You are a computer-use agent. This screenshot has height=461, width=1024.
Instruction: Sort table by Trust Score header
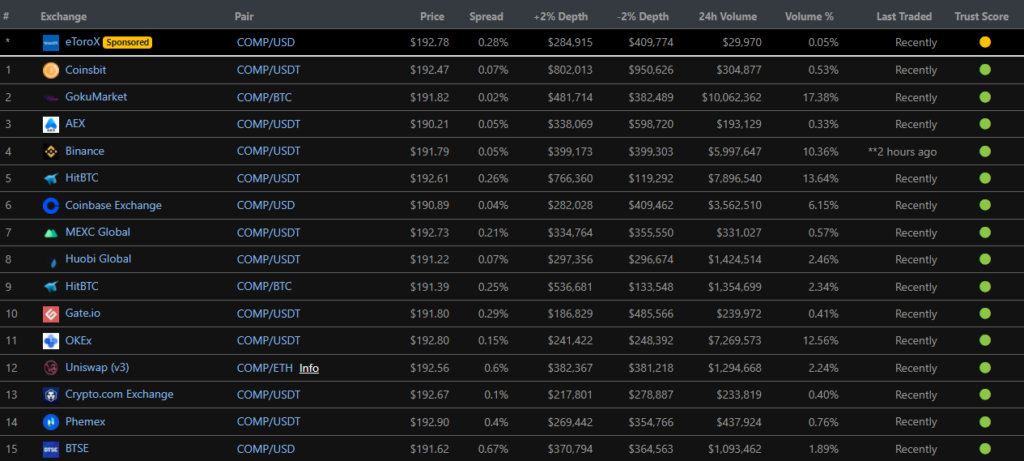click(x=982, y=16)
